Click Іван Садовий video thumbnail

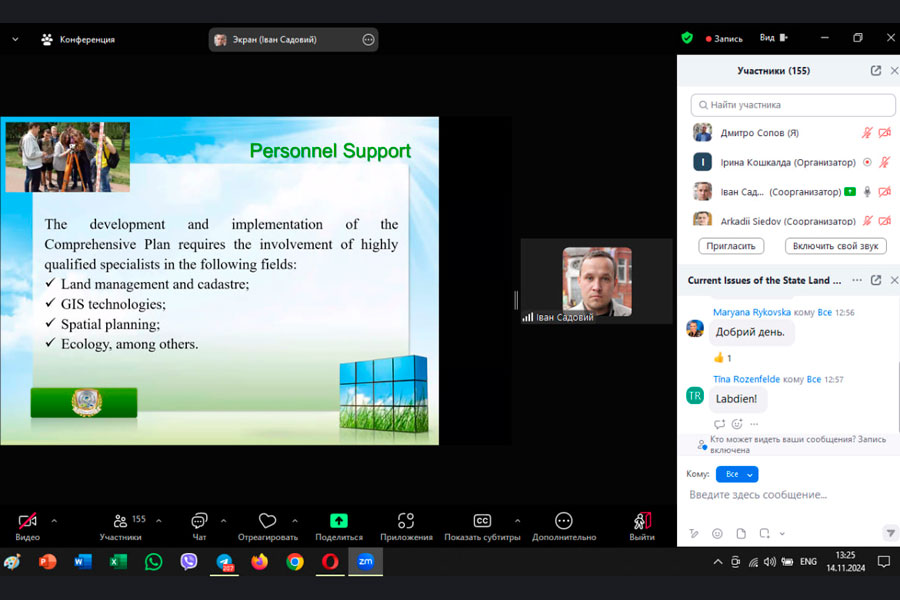[596, 282]
